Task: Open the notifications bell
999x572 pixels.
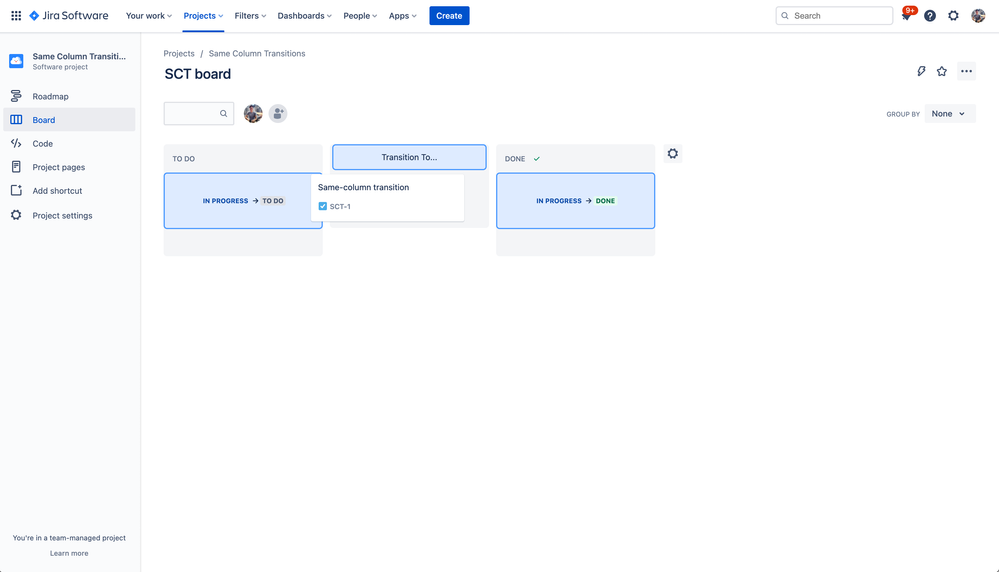Action: pyautogui.click(x=906, y=15)
